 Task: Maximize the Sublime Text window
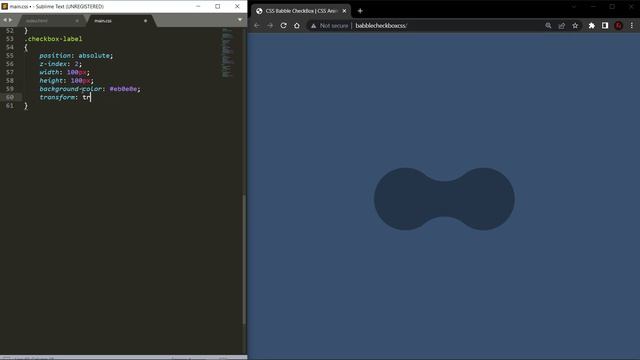218,6
